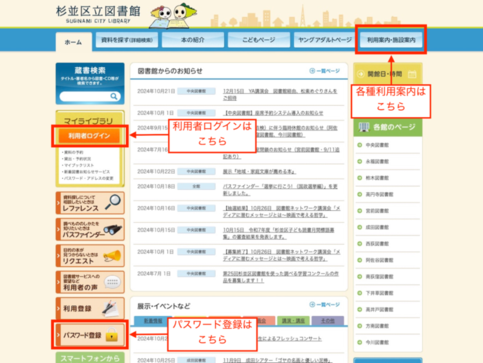Open the 本の紹介 navigation tab
The height and width of the screenshot is (363, 483).
coord(193,40)
